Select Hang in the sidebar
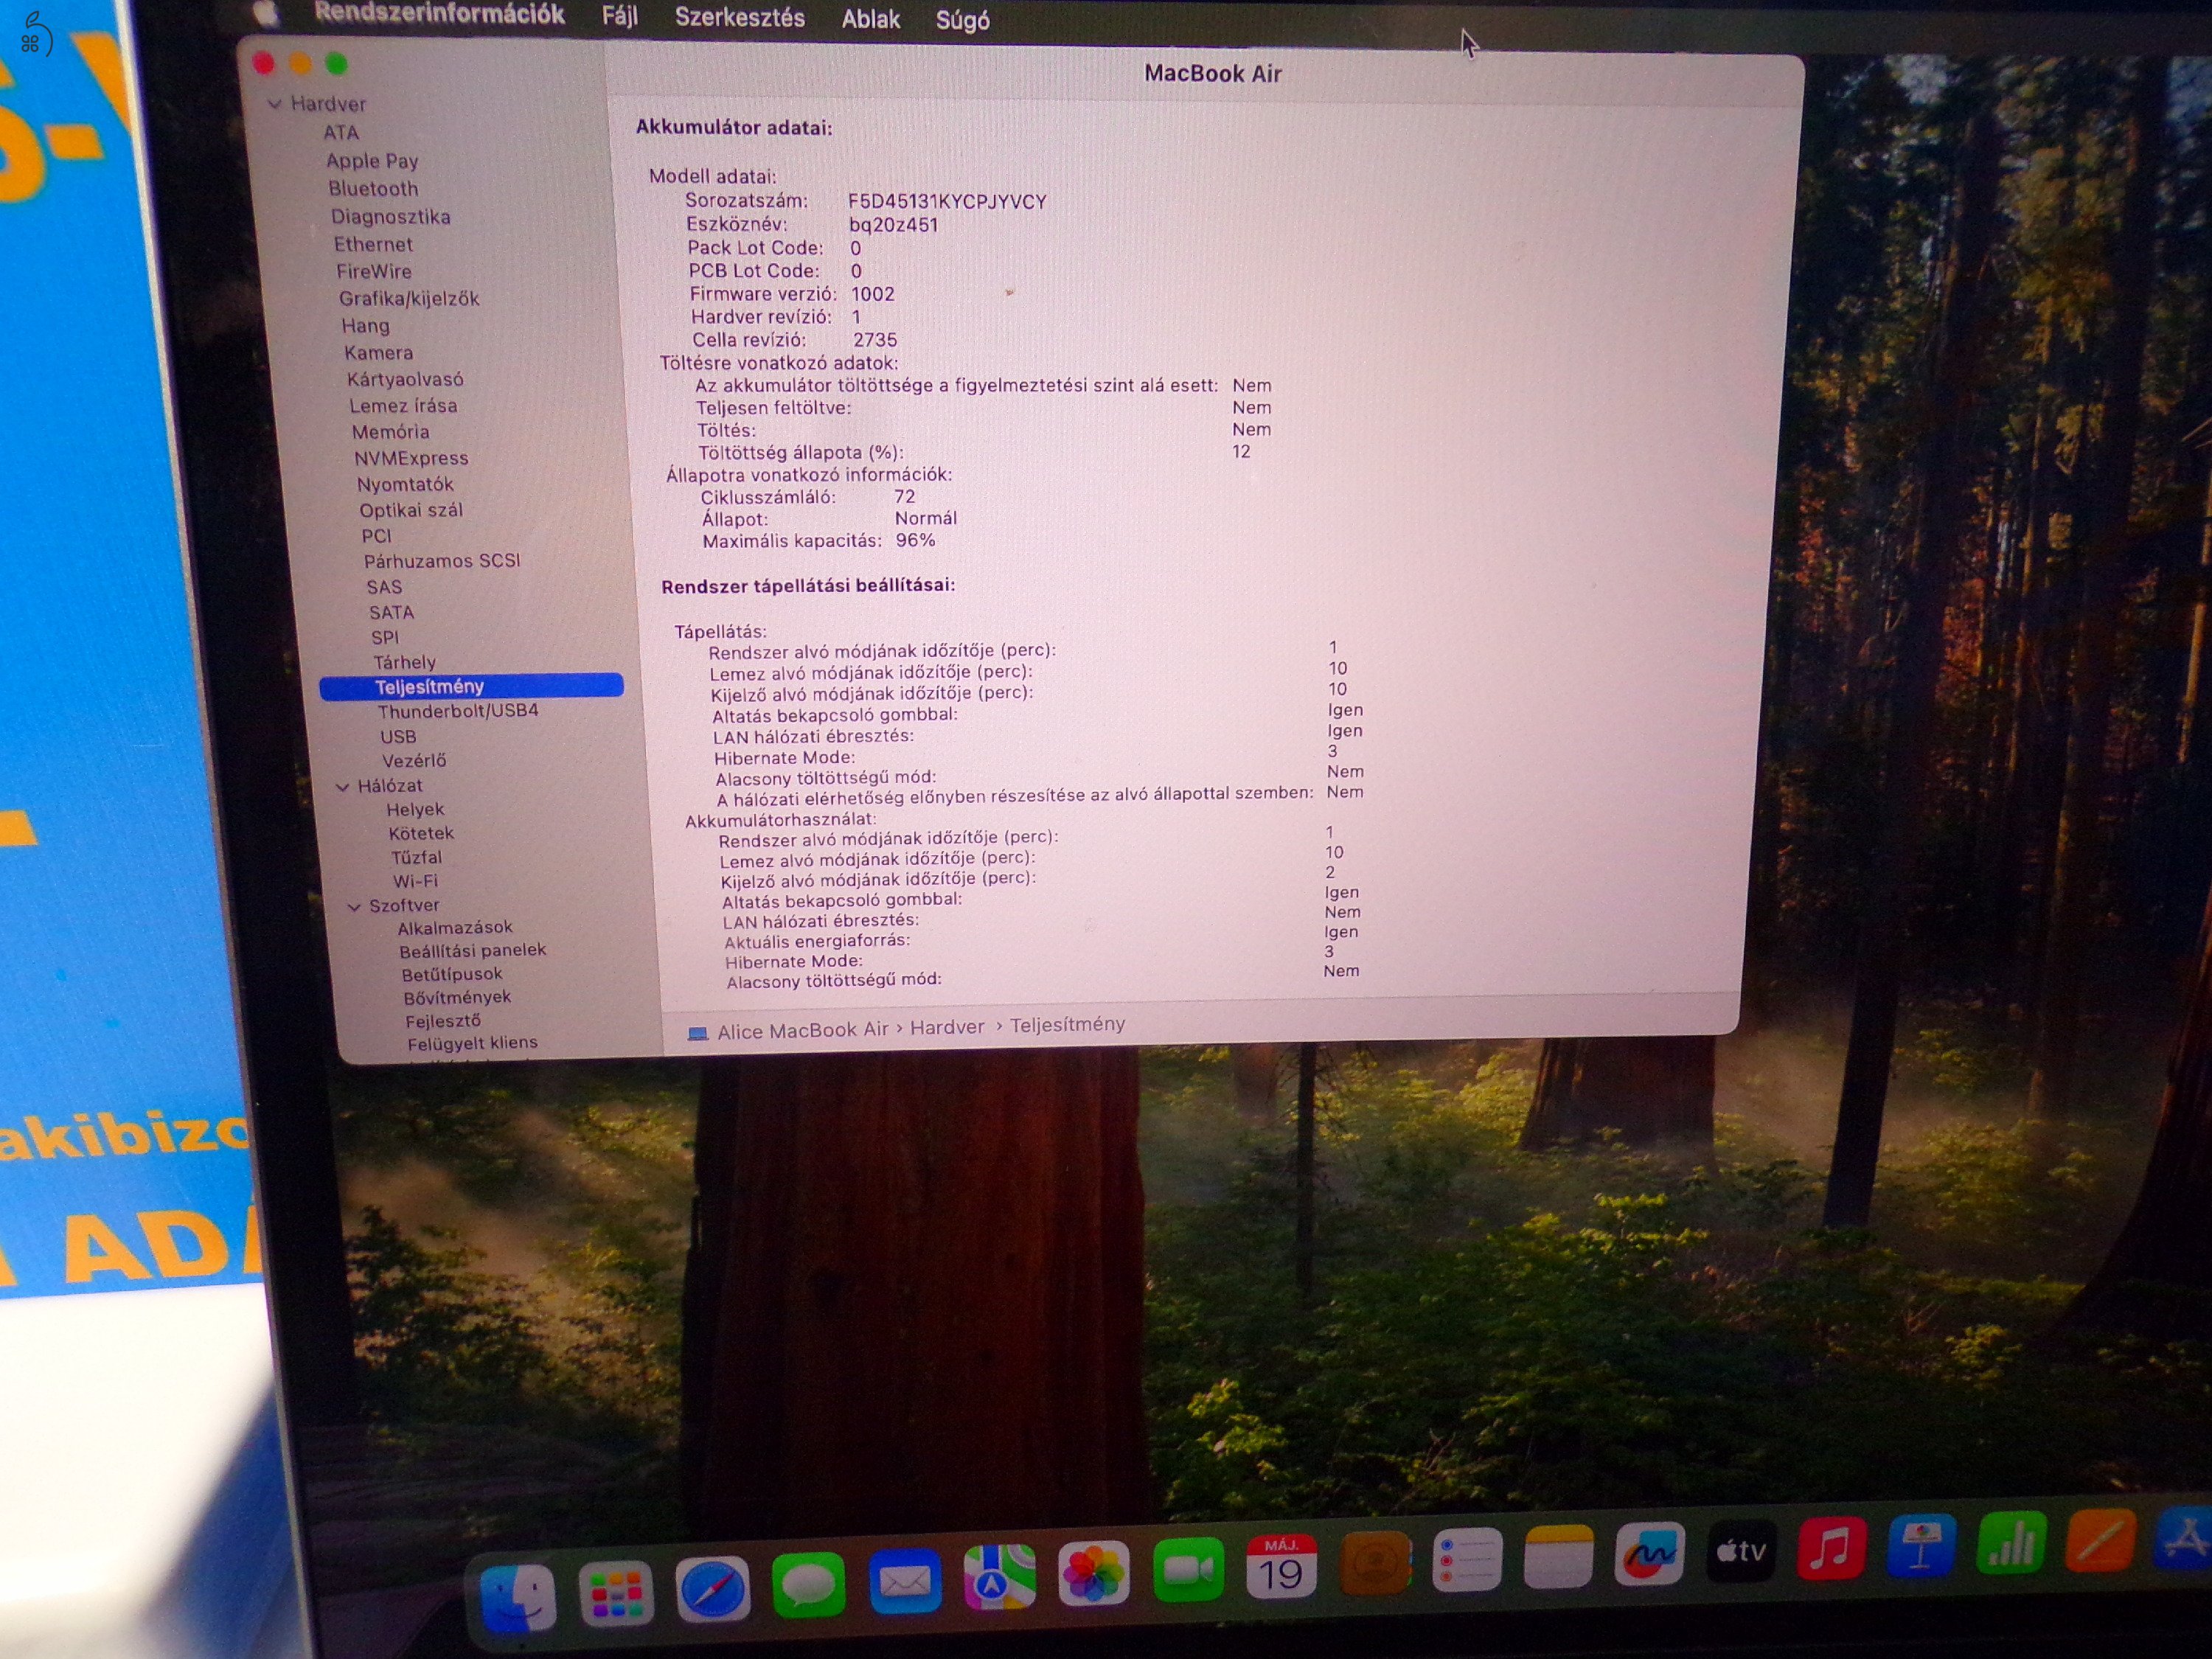The image size is (2212, 1659). tap(366, 325)
